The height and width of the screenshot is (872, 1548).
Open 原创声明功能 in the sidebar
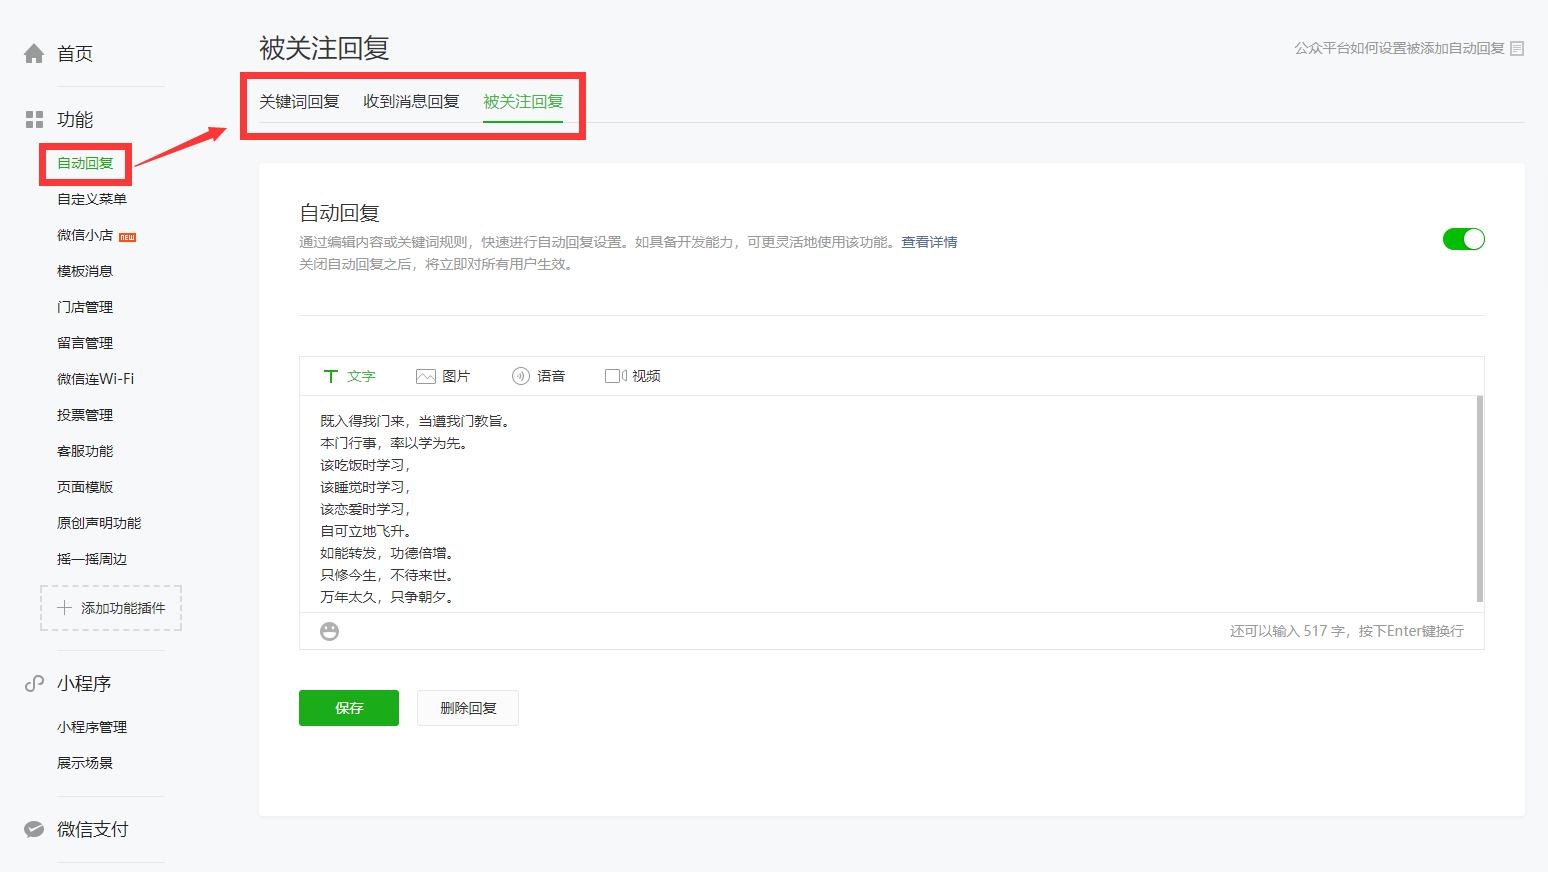(99, 523)
